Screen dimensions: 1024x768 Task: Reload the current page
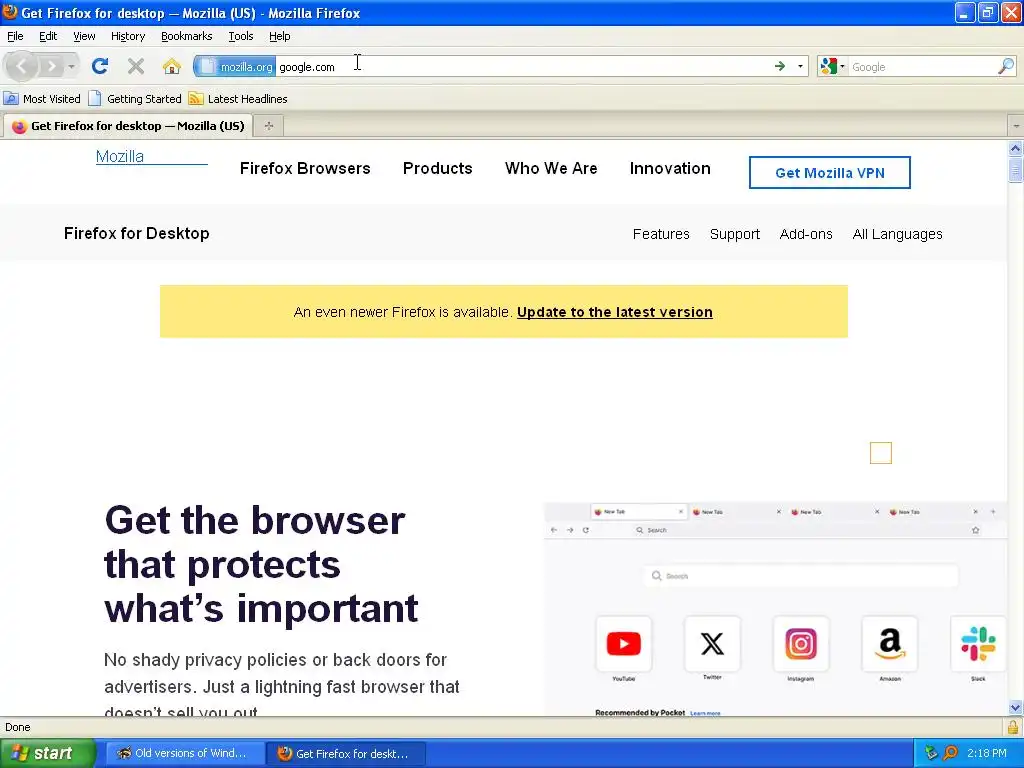pyautogui.click(x=100, y=66)
